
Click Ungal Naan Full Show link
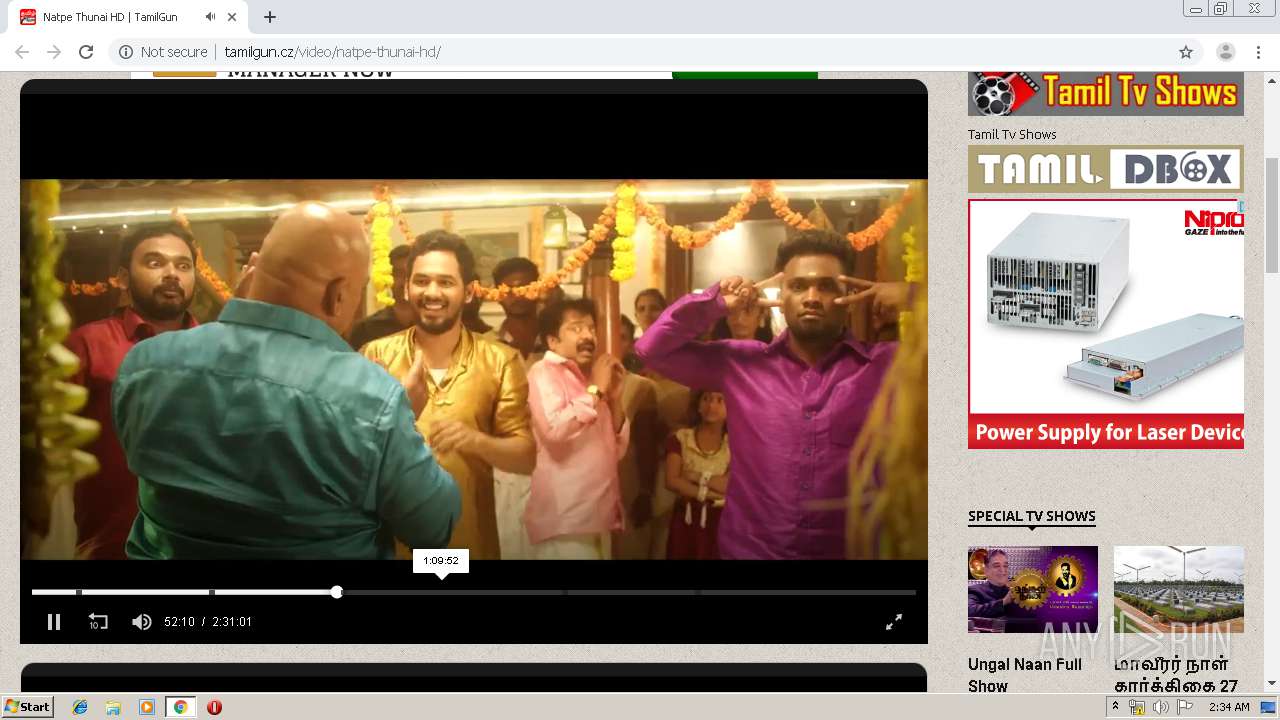[1025, 675]
